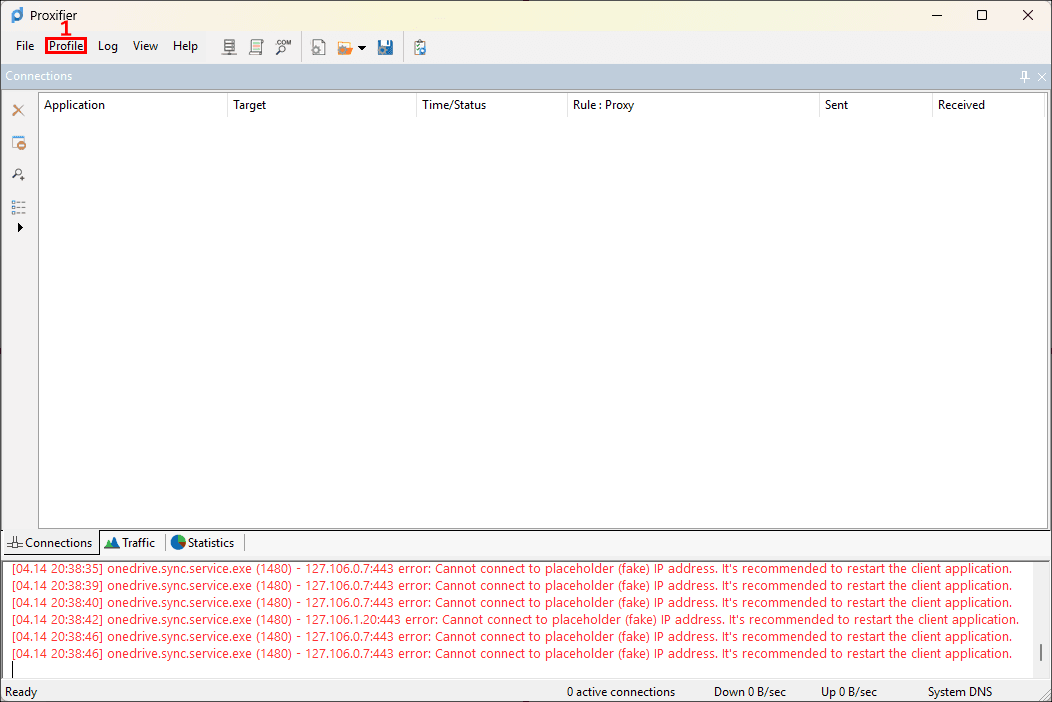Switch to the Connections tab
1052x702 pixels.
(50, 542)
